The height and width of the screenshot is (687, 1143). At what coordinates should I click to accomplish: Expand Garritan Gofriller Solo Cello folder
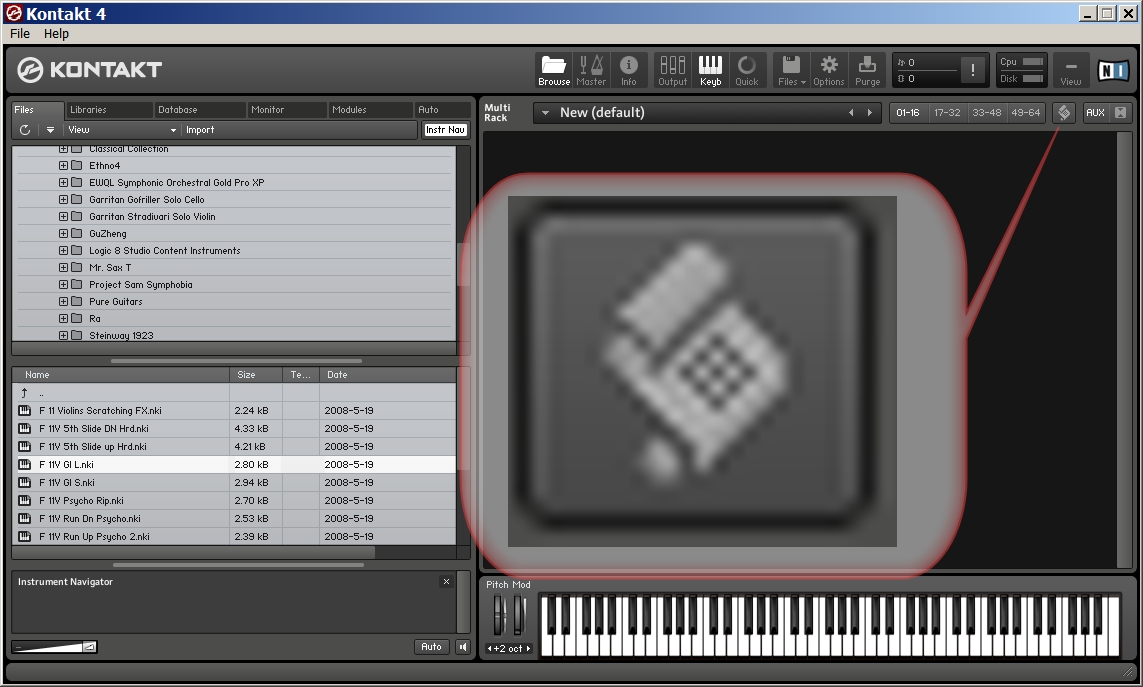[x=63, y=199]
